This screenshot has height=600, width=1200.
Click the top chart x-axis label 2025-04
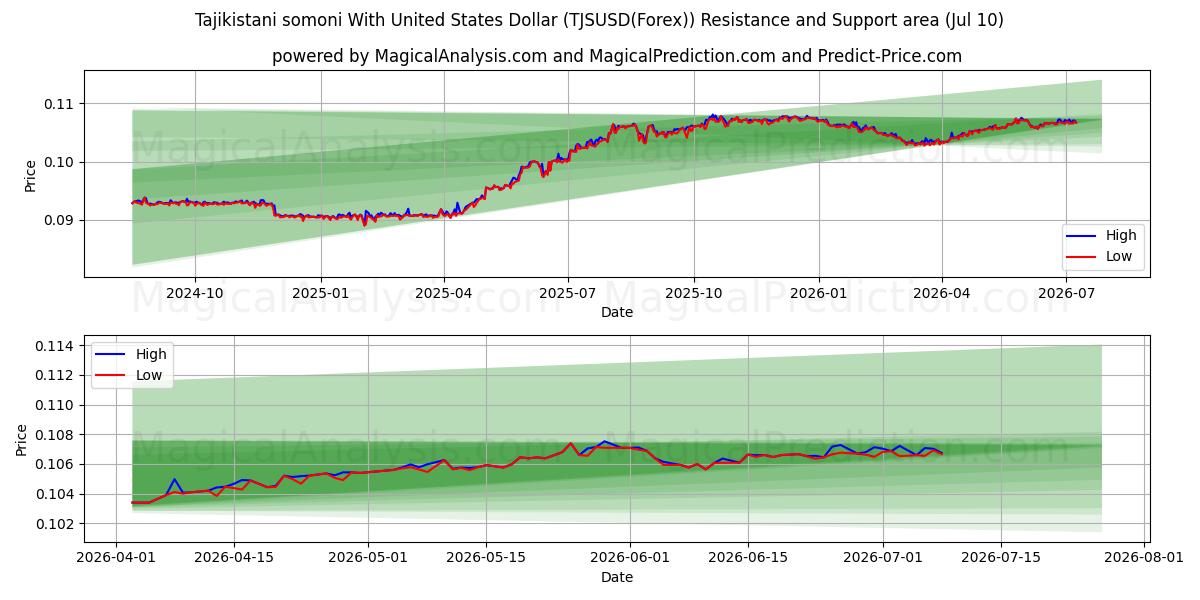point(444,294)
